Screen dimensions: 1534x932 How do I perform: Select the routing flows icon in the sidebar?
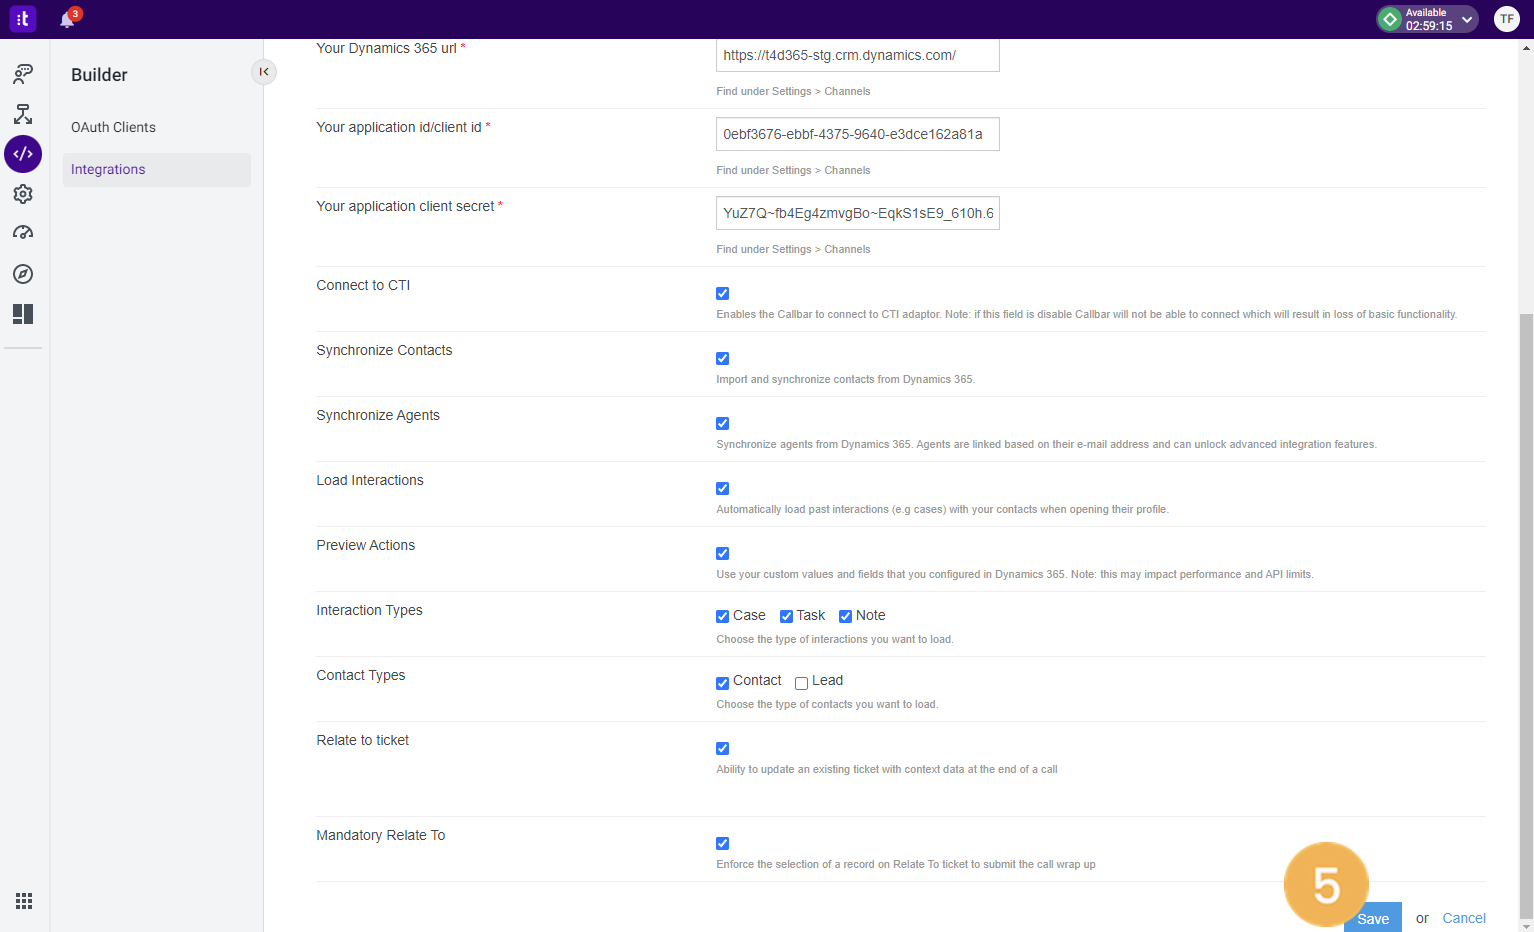(23, 113)
